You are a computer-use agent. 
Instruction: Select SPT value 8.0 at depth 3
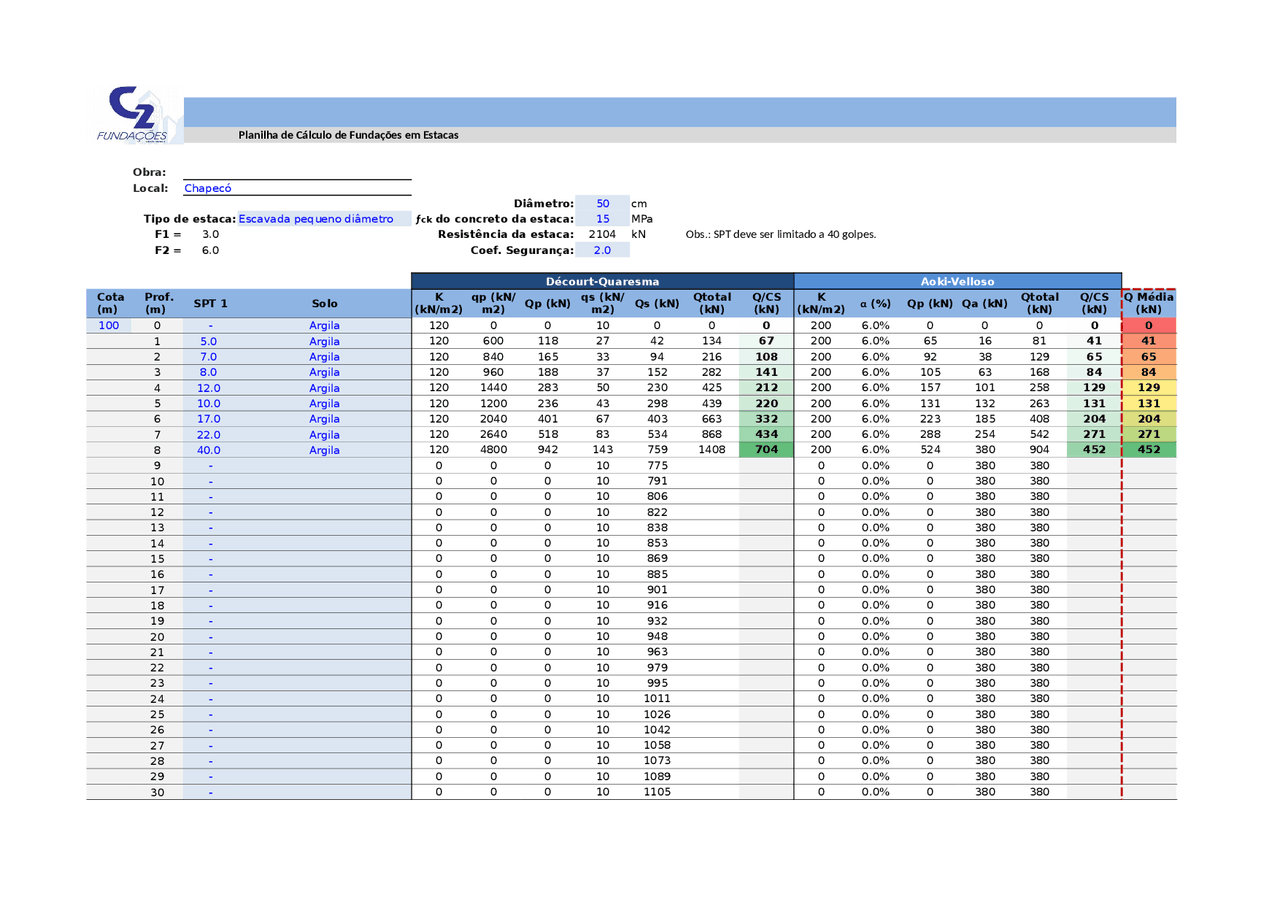210,372
